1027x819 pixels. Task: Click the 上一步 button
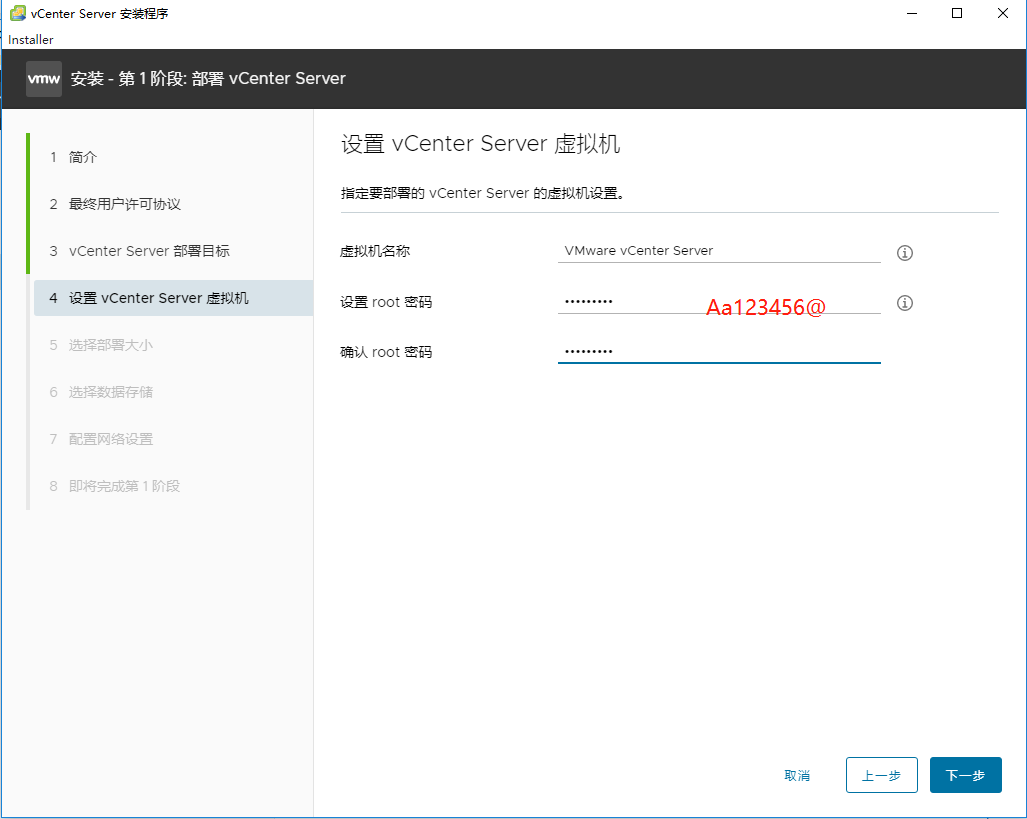pyautogui.click(x=882, y=775)
